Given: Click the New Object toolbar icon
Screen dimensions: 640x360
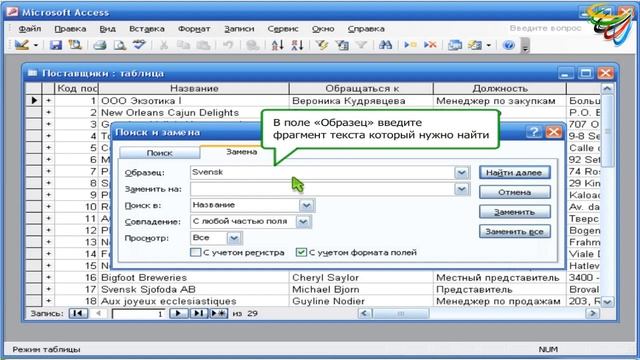Looking at the screenshot, I should click(x=475, y=45).
